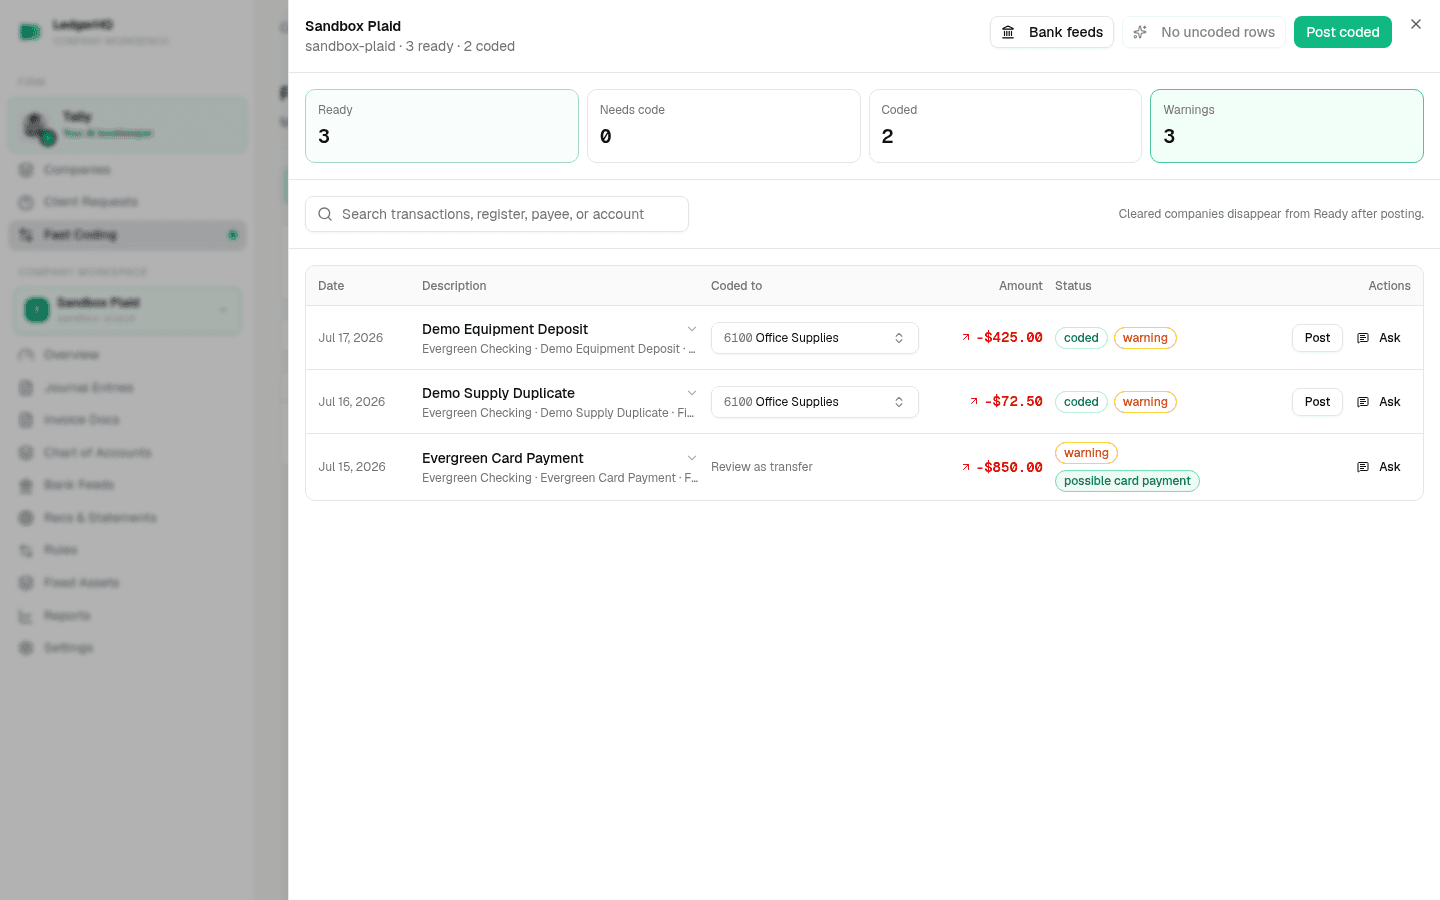Filter by the Coded summary card
Screen dimensions: 1440x900
1005,126
